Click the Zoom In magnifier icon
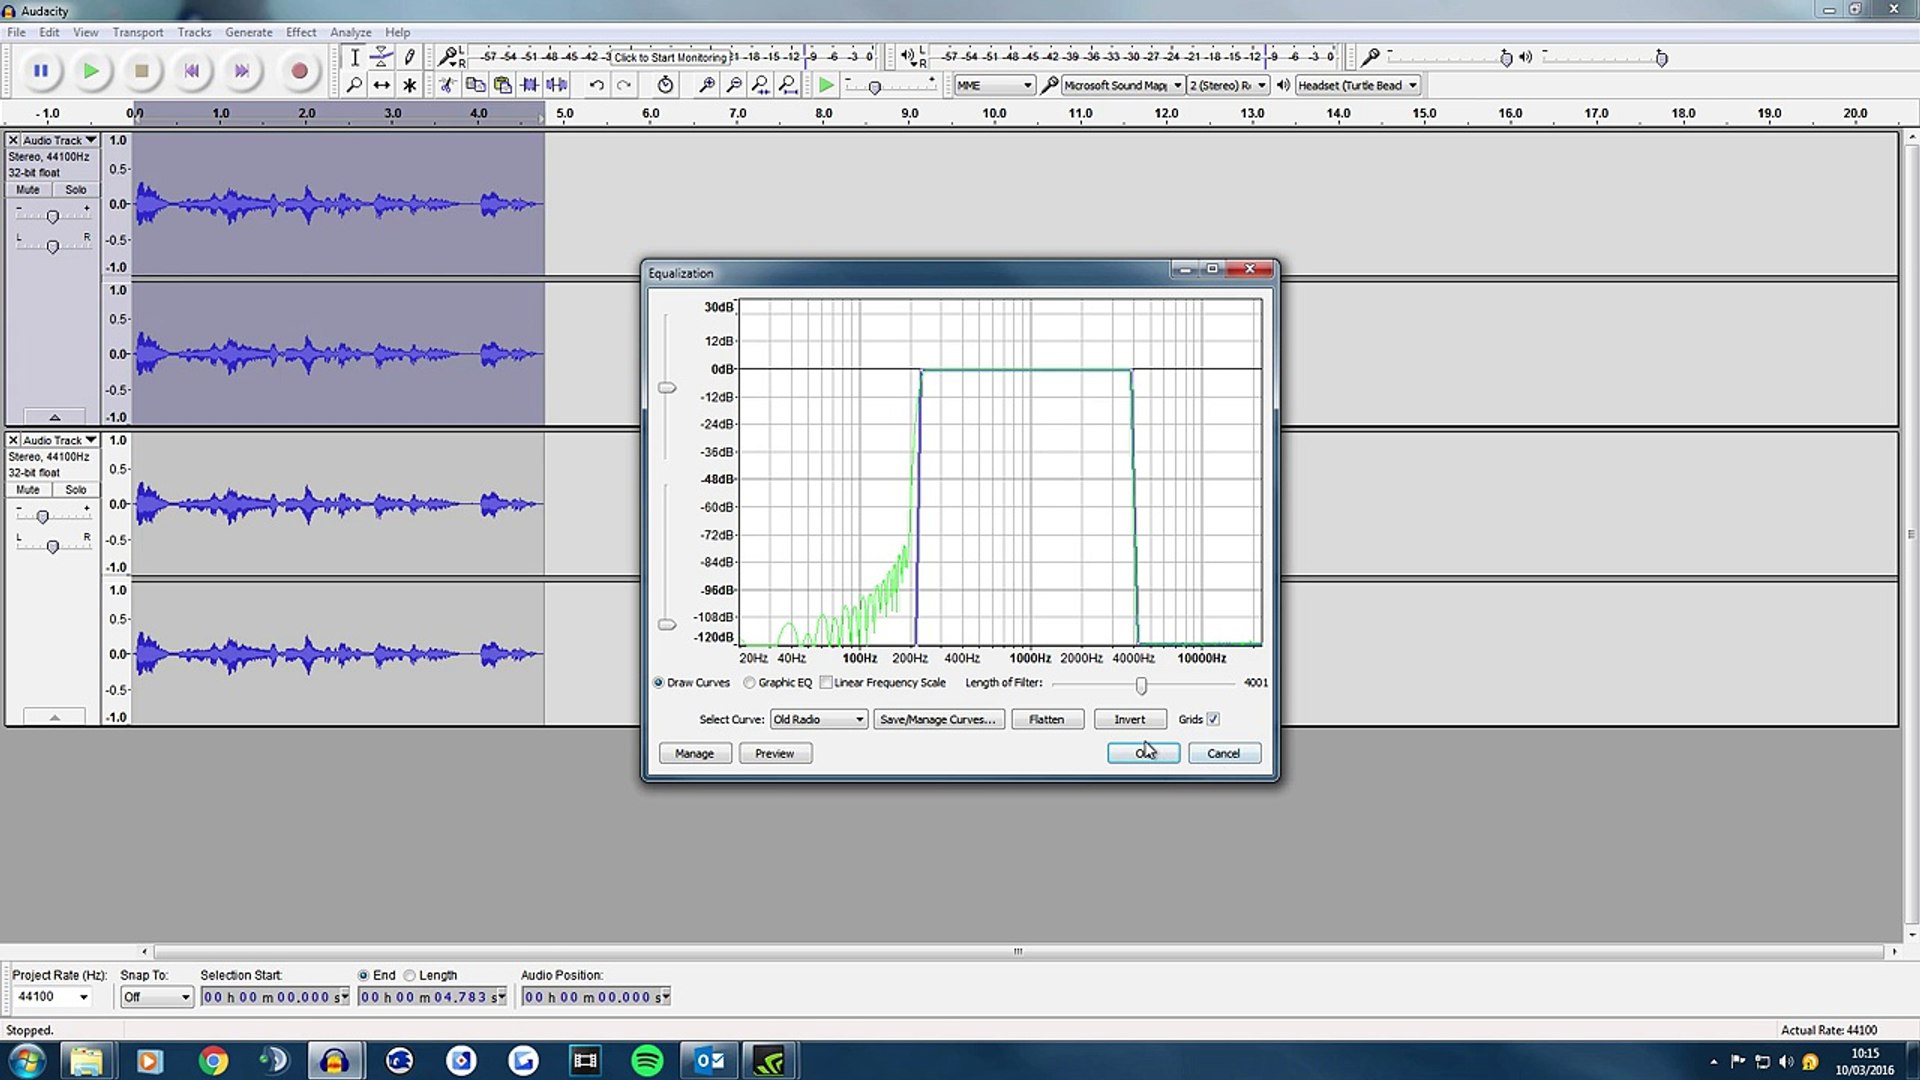The width and height of the screenshot is (1920, 1080). pos(706,85)
